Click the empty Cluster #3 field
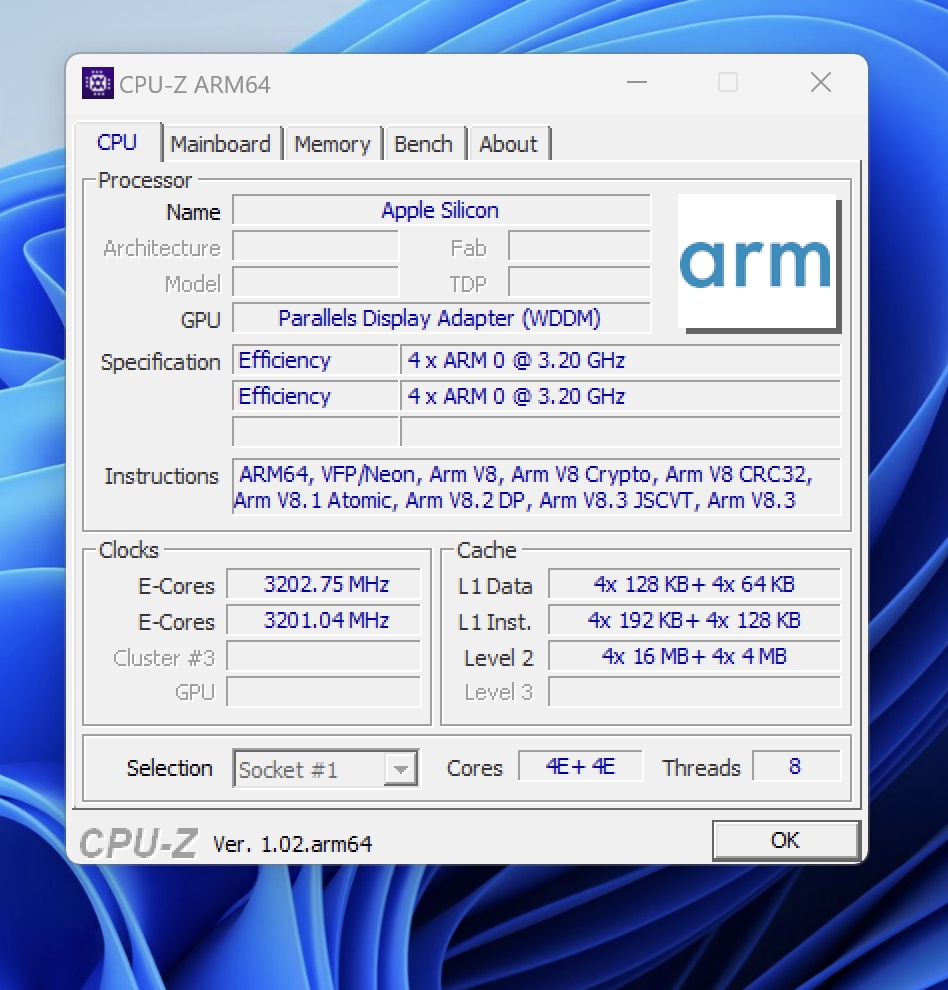Screen dimensions: 948x990 coord(323,656)
